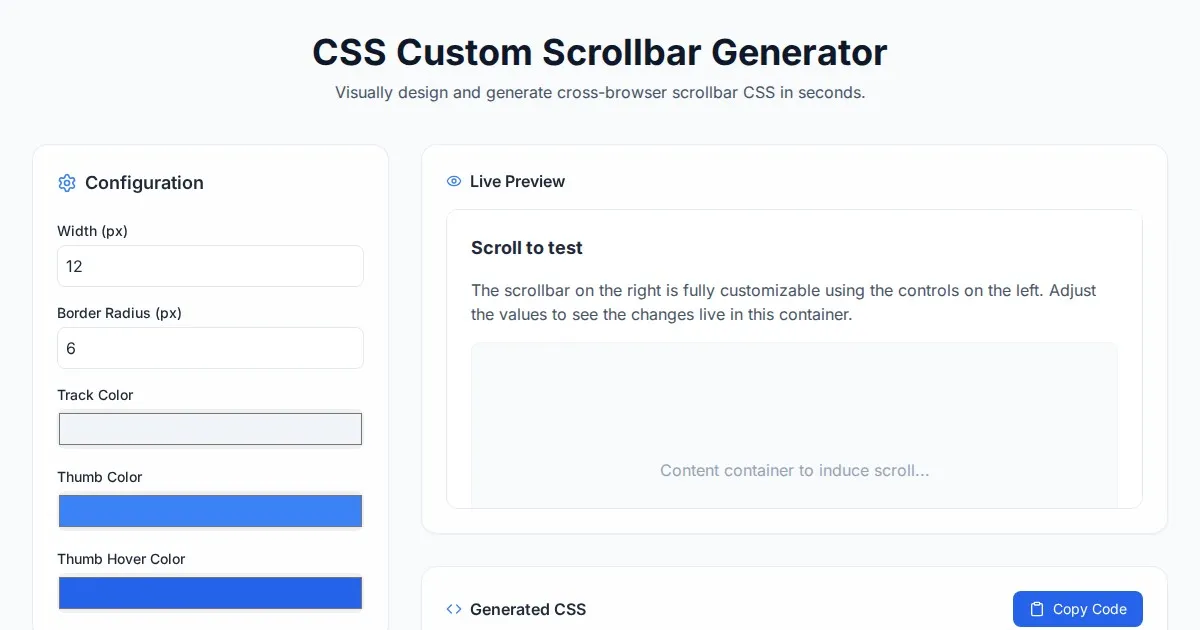The width and height of the screenshot is (1200, 630).
Task: Open the Thumb Hover Color swatch
Action: click(210, 593)
